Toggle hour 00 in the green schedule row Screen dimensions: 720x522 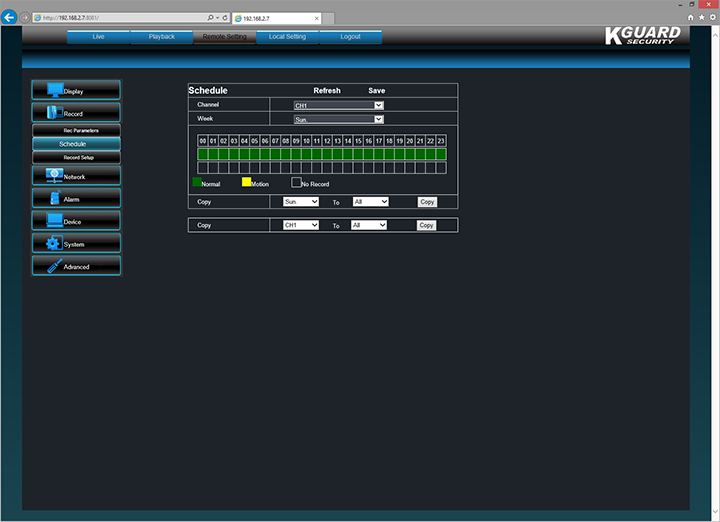(203, 155)
